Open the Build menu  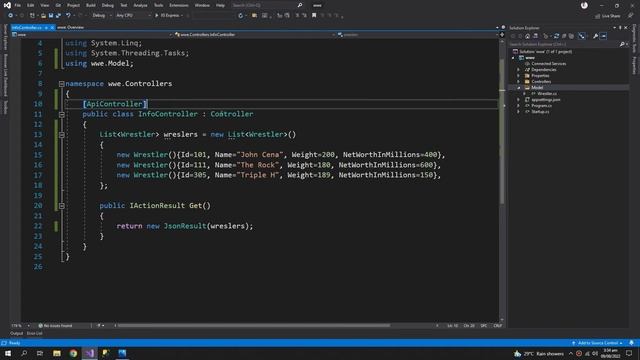[91, 5]
